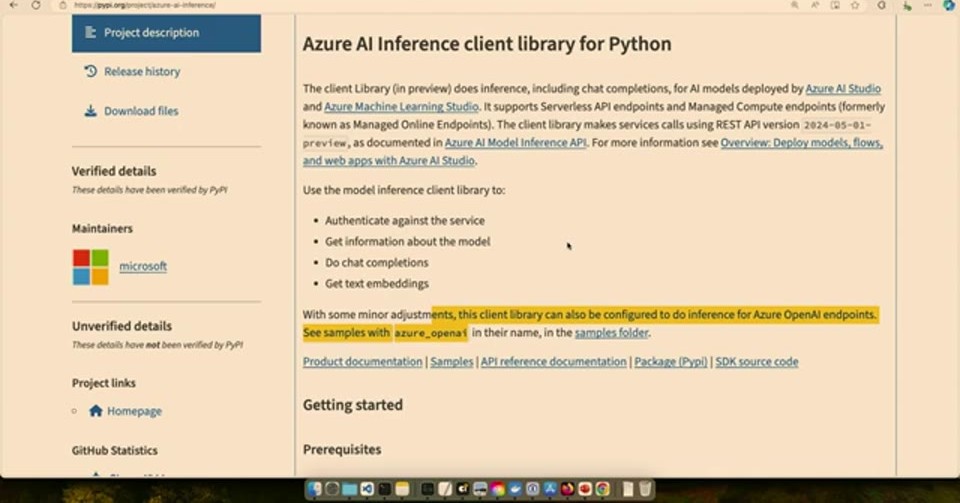
Task: Click the browser back arrow
Action: 13,5
